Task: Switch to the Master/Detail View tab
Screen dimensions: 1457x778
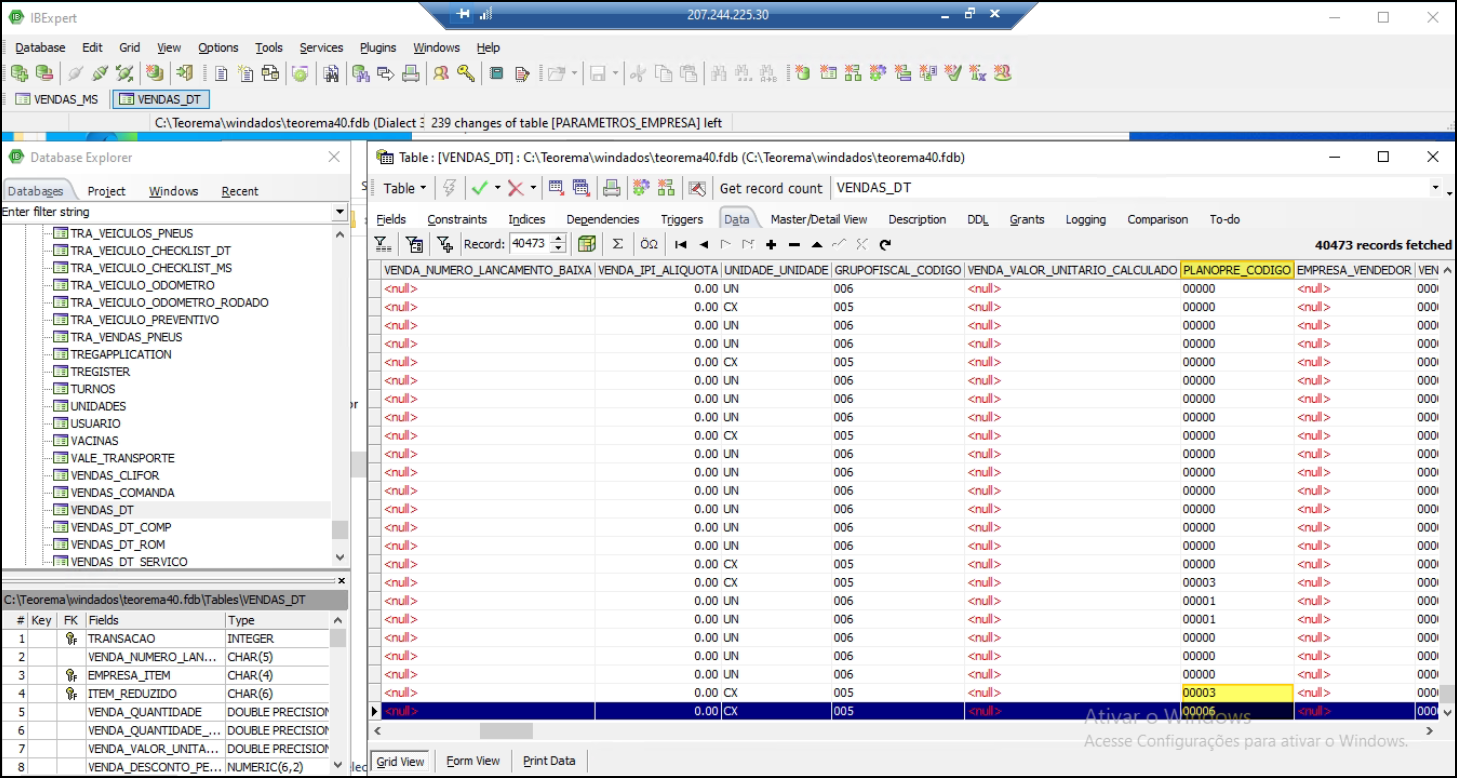Action: tap(818, 219)
